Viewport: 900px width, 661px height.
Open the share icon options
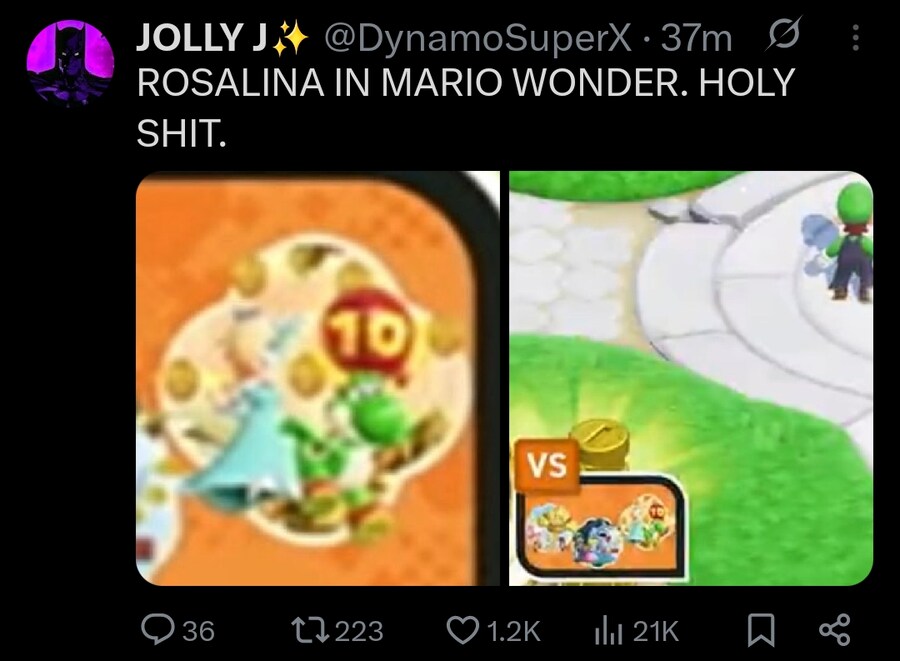[835, 630]
